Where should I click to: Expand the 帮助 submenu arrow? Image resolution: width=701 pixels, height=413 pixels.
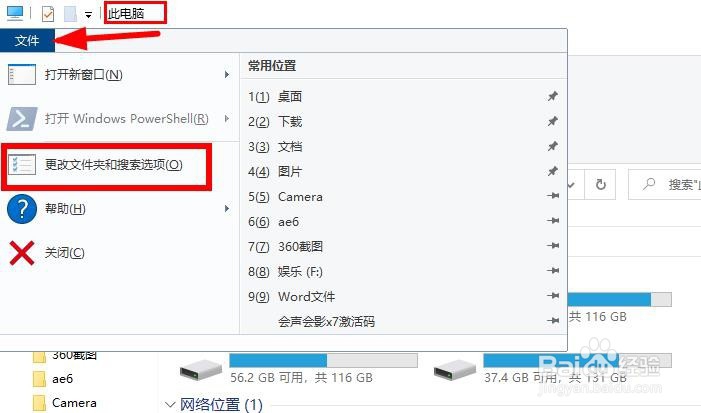(x=227, y=209)
